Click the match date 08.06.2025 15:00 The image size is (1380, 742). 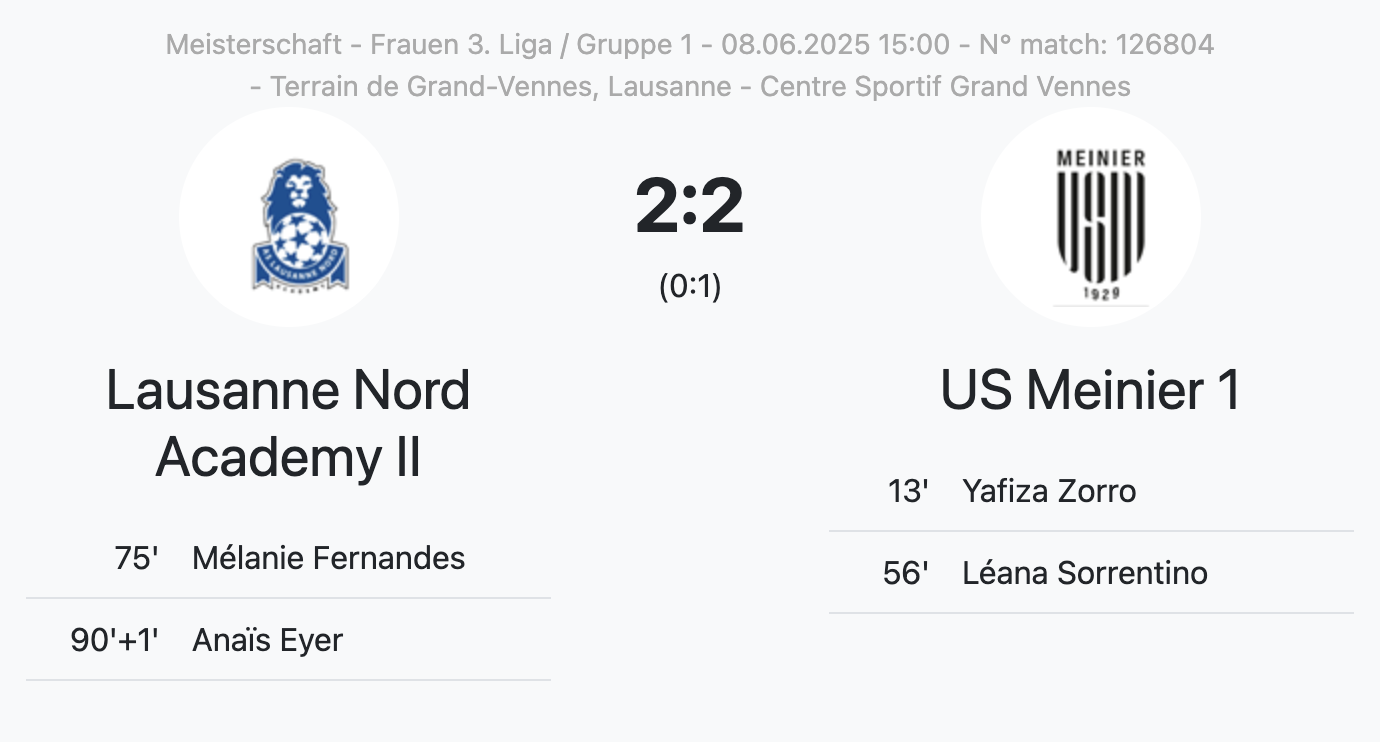[x=835, y=45]
